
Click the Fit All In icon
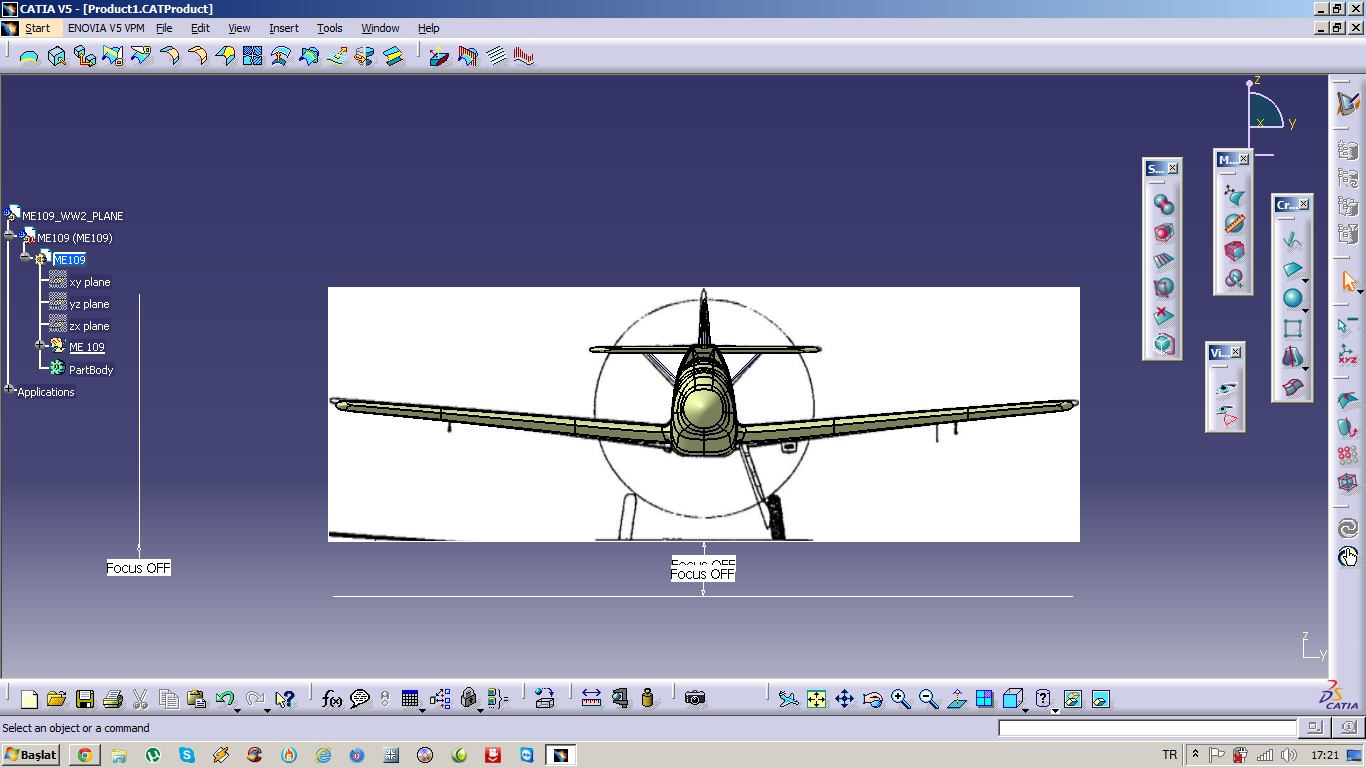tap(816, 699)
